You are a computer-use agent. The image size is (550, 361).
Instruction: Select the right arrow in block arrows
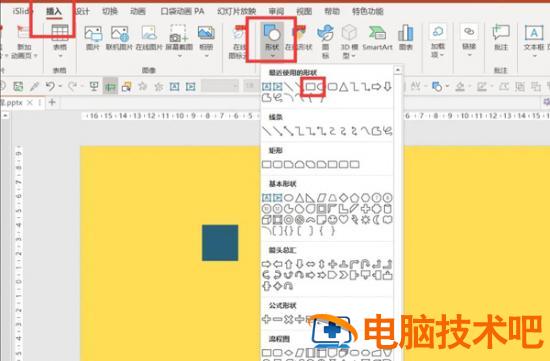click(x=267, y=264)
